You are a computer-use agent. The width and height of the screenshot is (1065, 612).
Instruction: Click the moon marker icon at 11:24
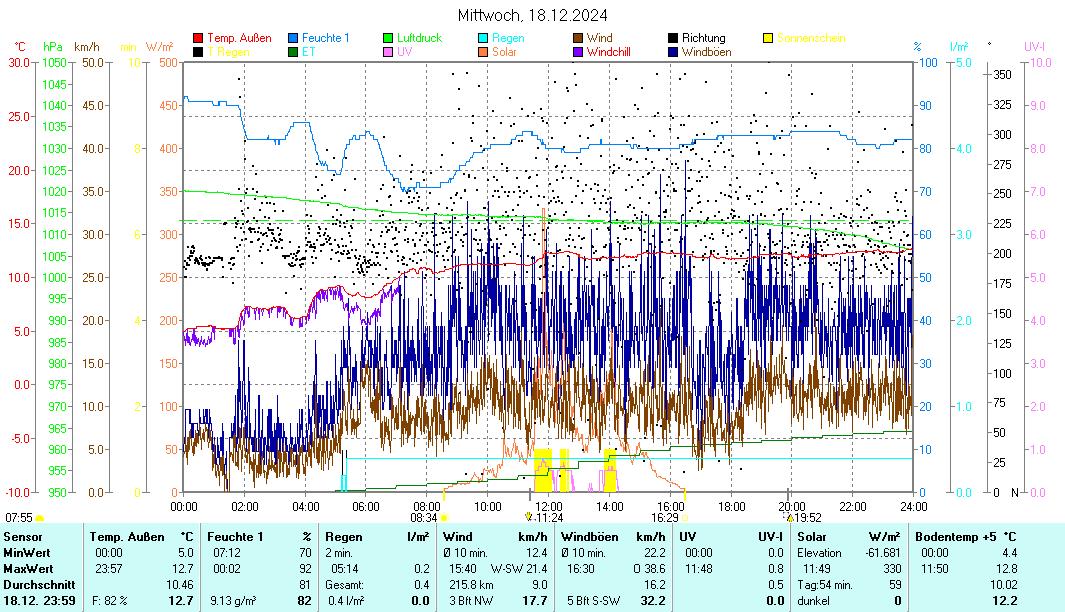tap(529, 517)
